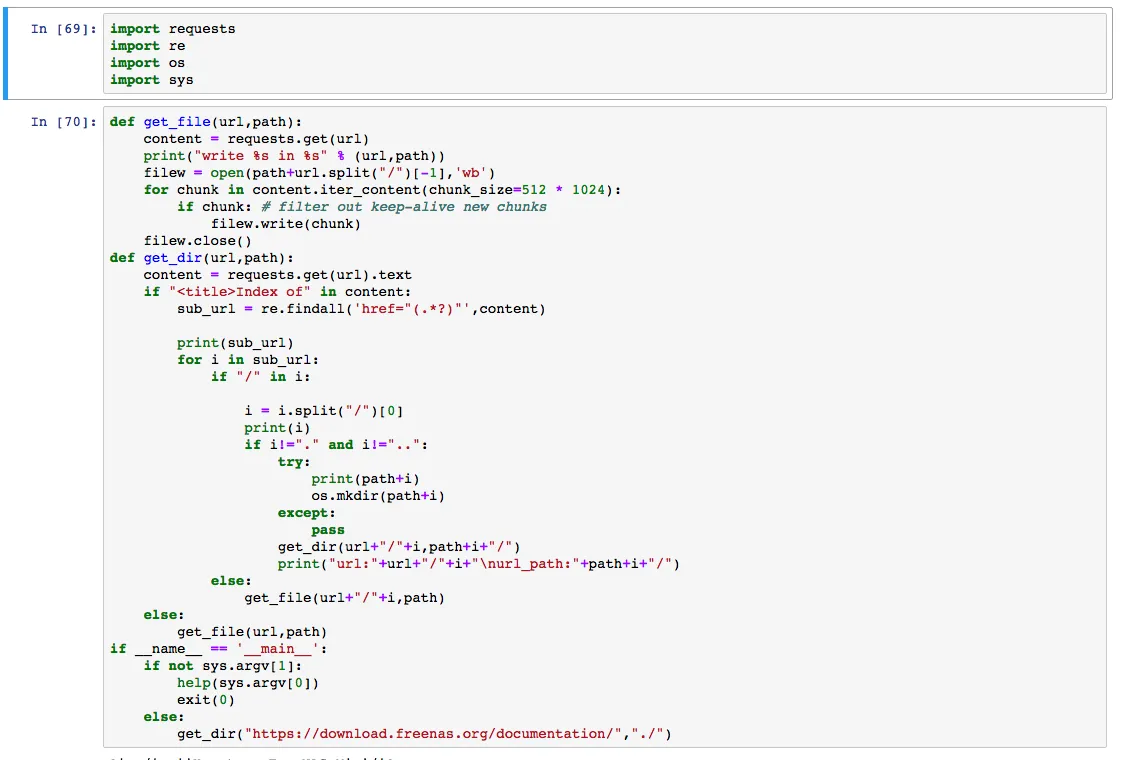The image size is (1121, 760).
Task: Click the 'import sys' line
Action: [x=152, y=80]
